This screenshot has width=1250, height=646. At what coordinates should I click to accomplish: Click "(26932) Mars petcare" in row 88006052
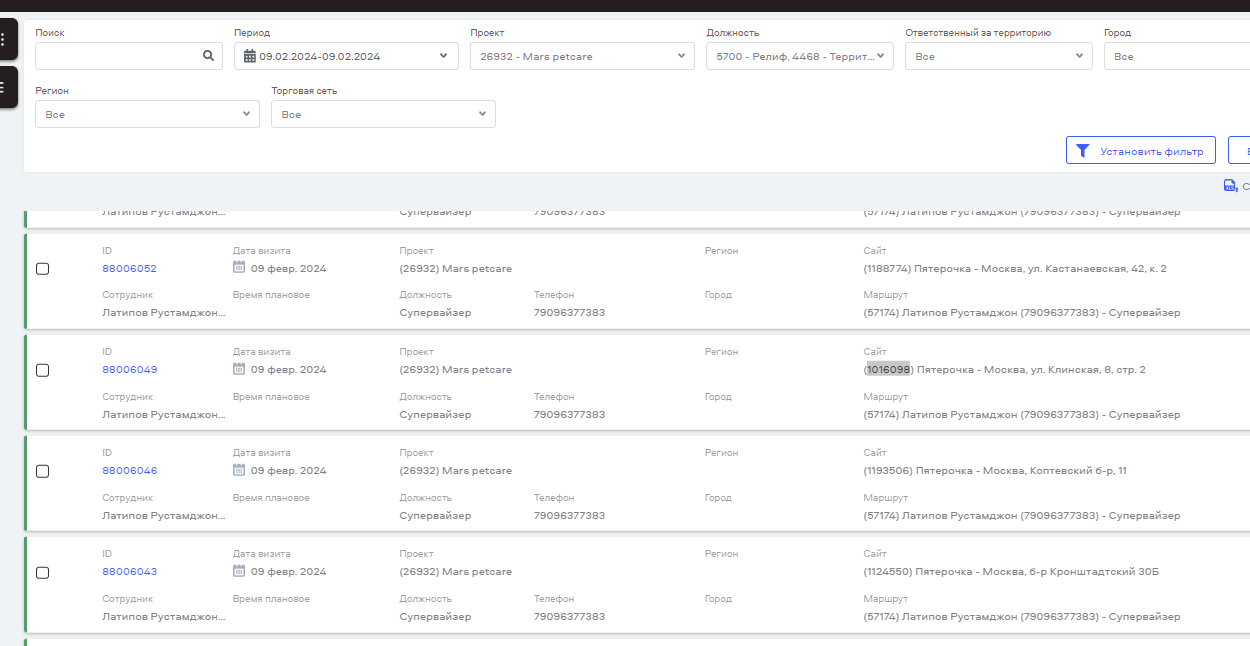click(x=455, y=268)
